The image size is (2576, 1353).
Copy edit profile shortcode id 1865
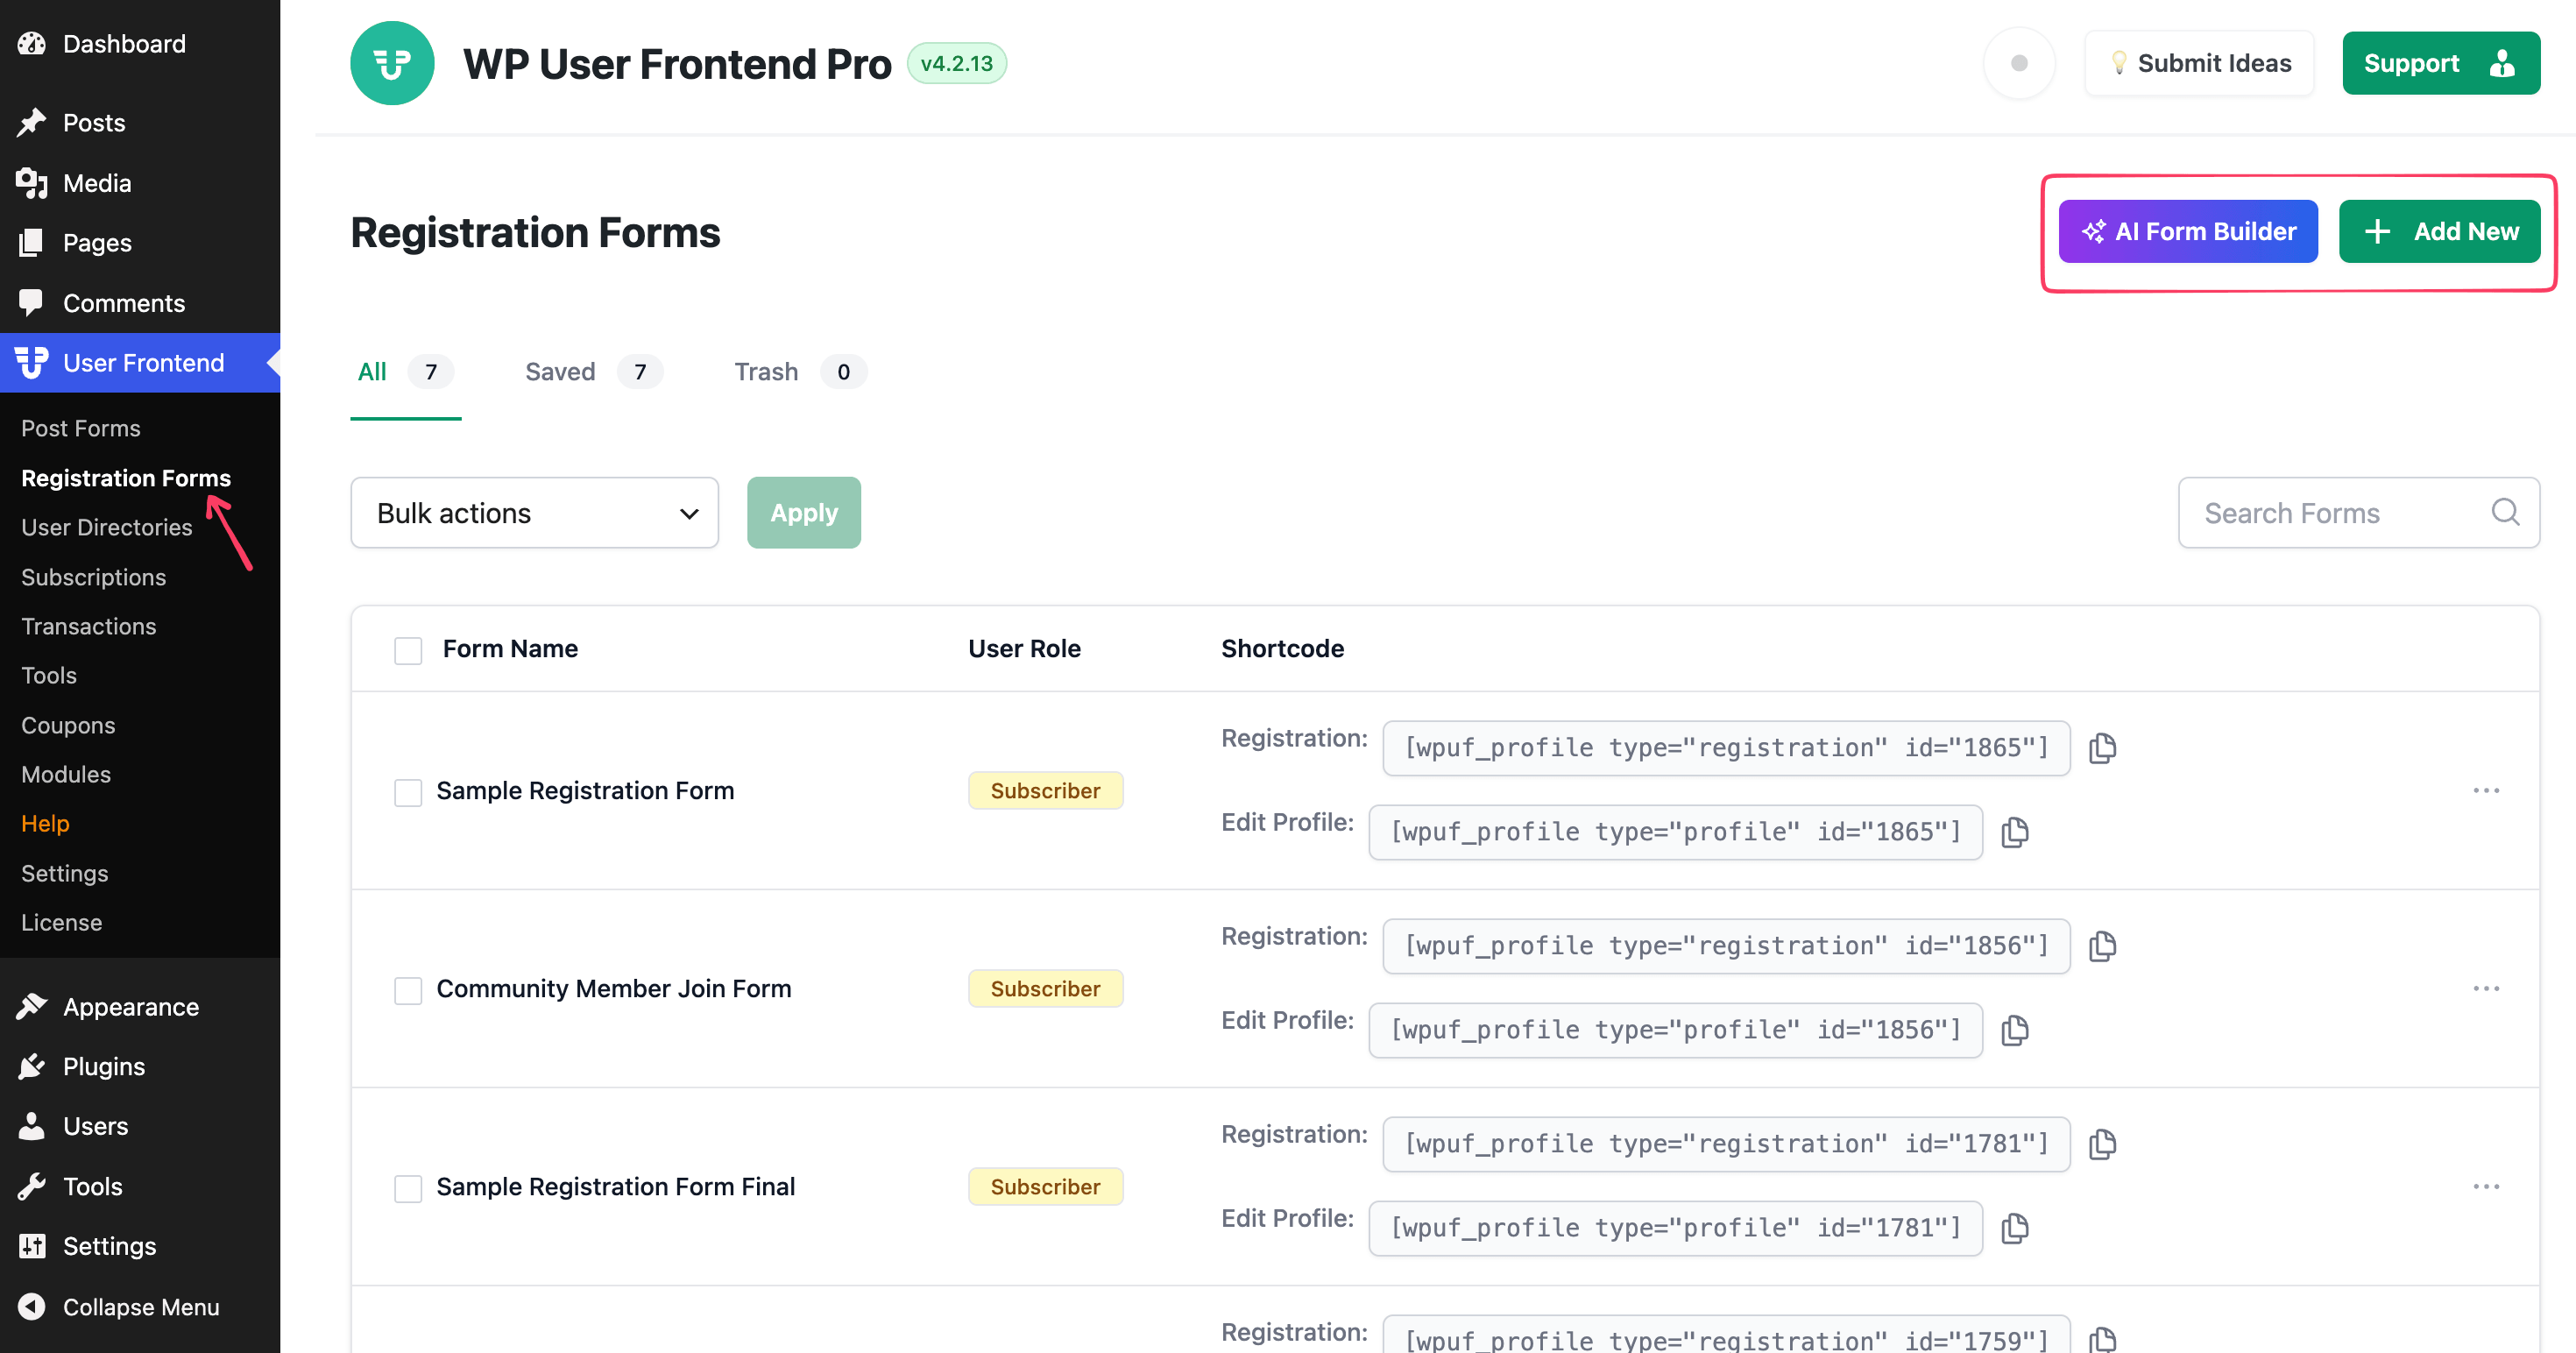(x=2015, y=832)
